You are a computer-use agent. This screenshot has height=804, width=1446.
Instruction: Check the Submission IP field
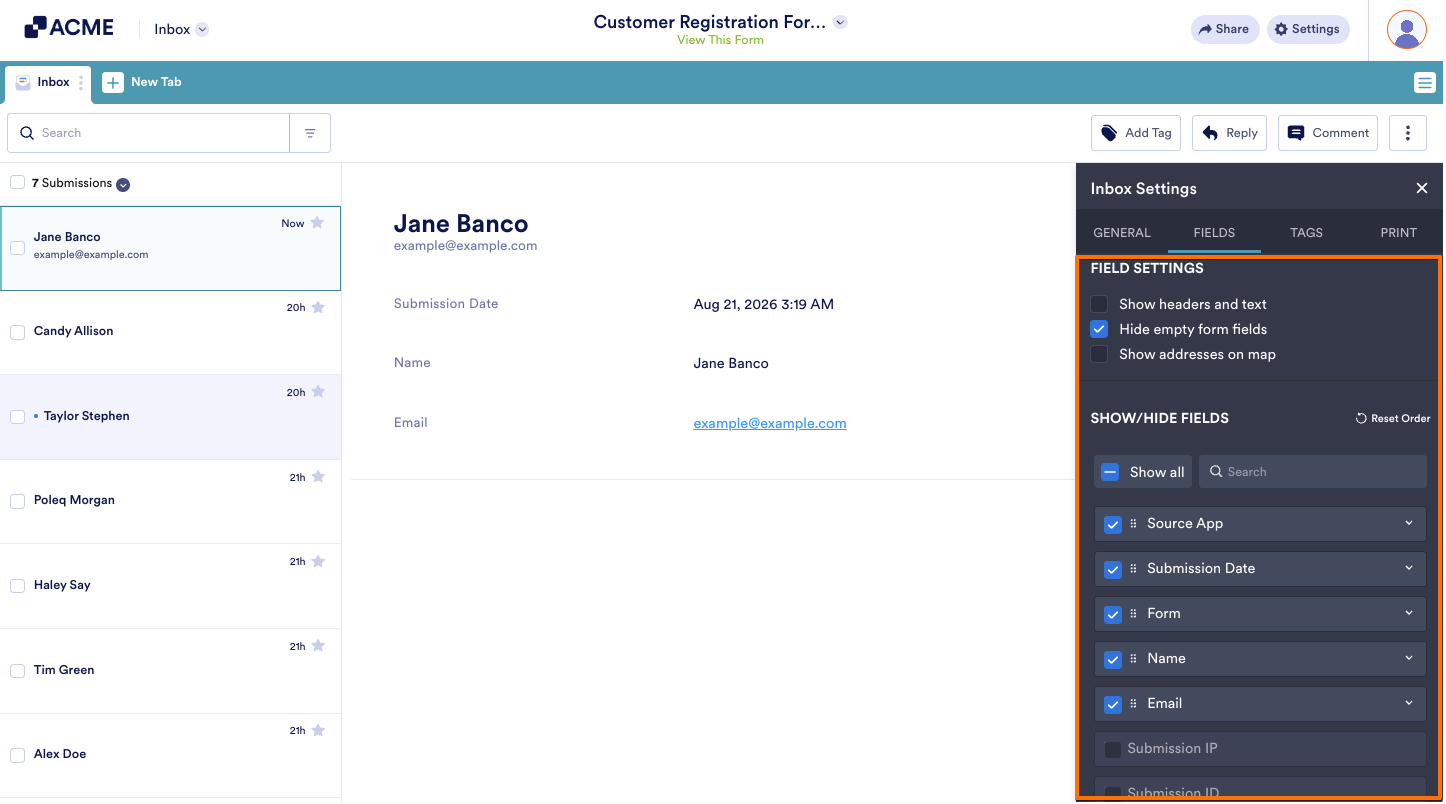[x=1113, y=749]
